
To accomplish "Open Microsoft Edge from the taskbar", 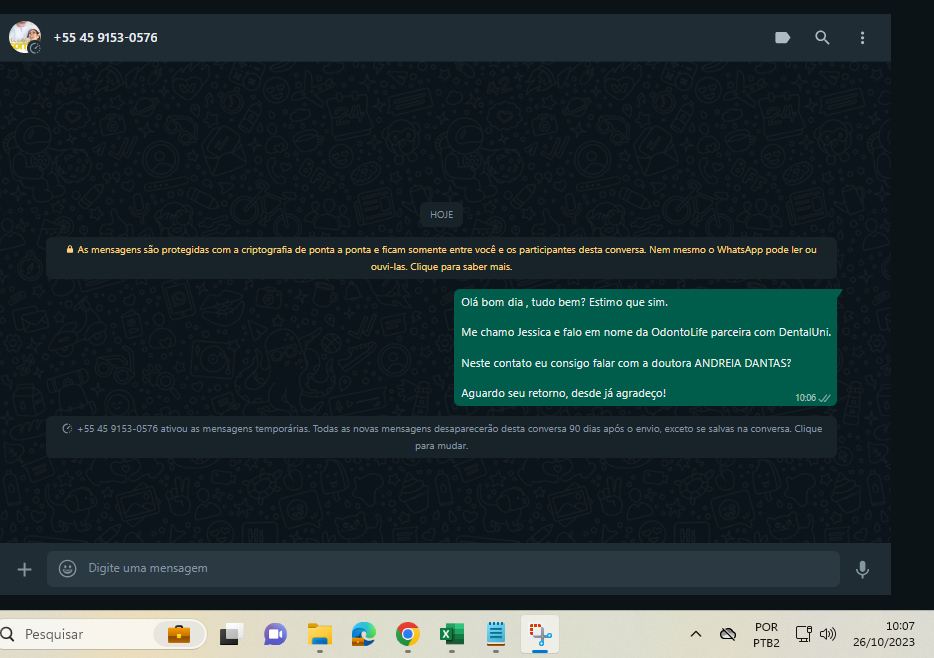I will pos(363,635).
